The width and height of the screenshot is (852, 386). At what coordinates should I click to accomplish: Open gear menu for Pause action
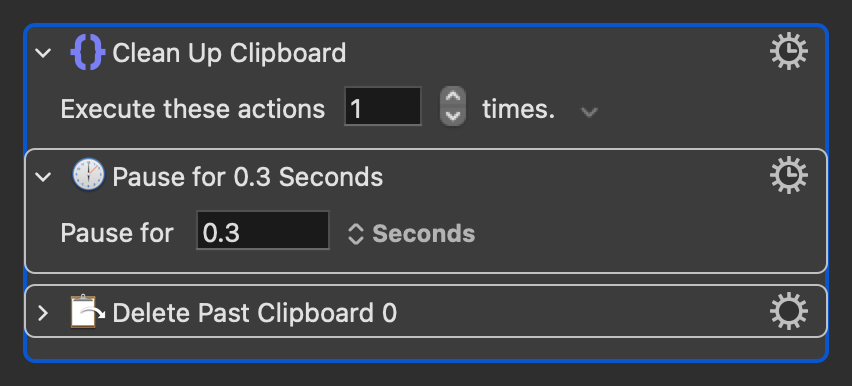pyautogui.click(x=788, y=176)
